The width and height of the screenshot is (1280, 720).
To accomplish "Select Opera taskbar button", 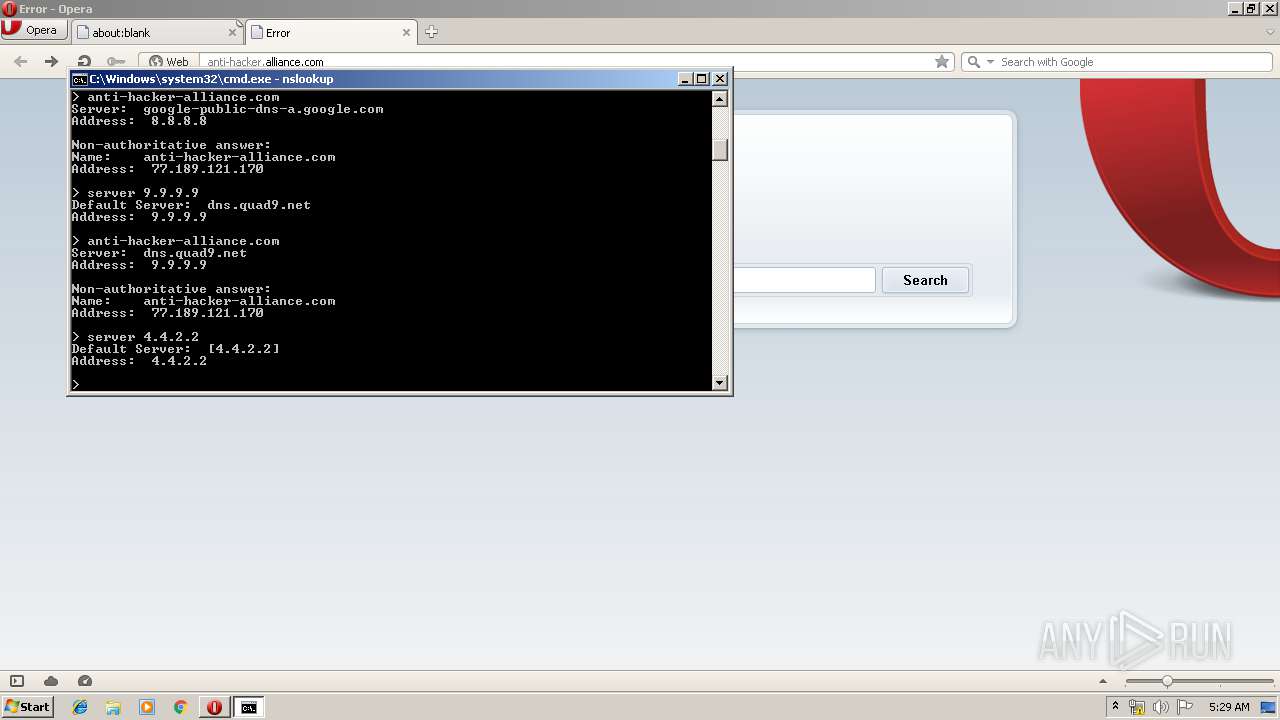I will (214, 707).
